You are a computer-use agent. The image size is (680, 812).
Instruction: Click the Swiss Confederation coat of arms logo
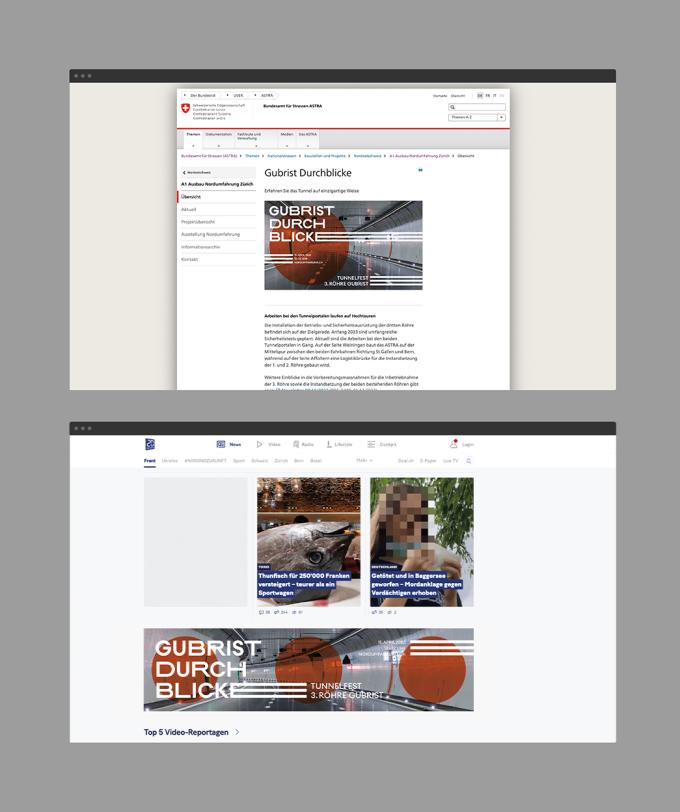[x=185, y=108]
